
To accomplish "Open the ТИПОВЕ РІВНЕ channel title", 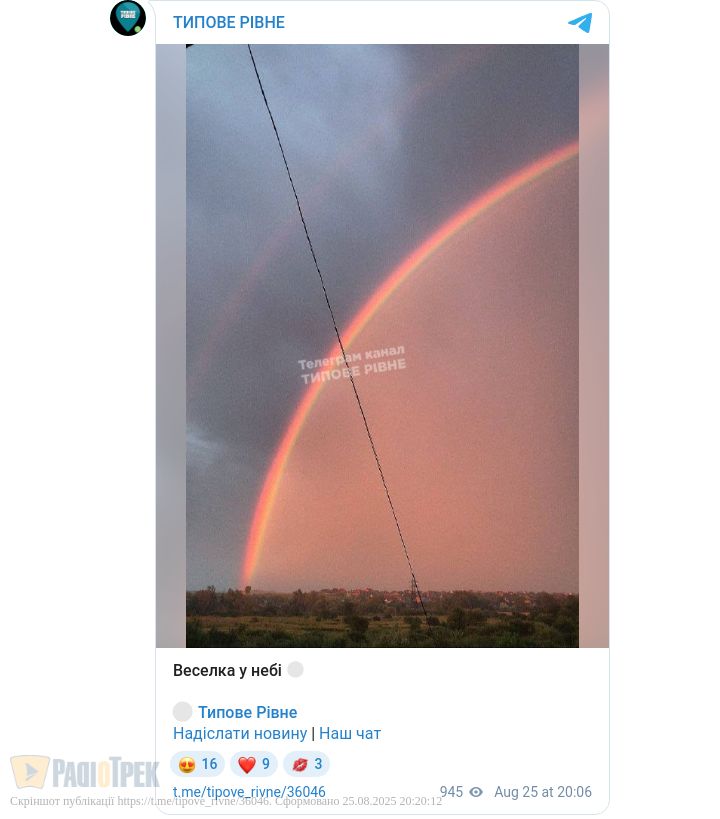I will point(229,22).
